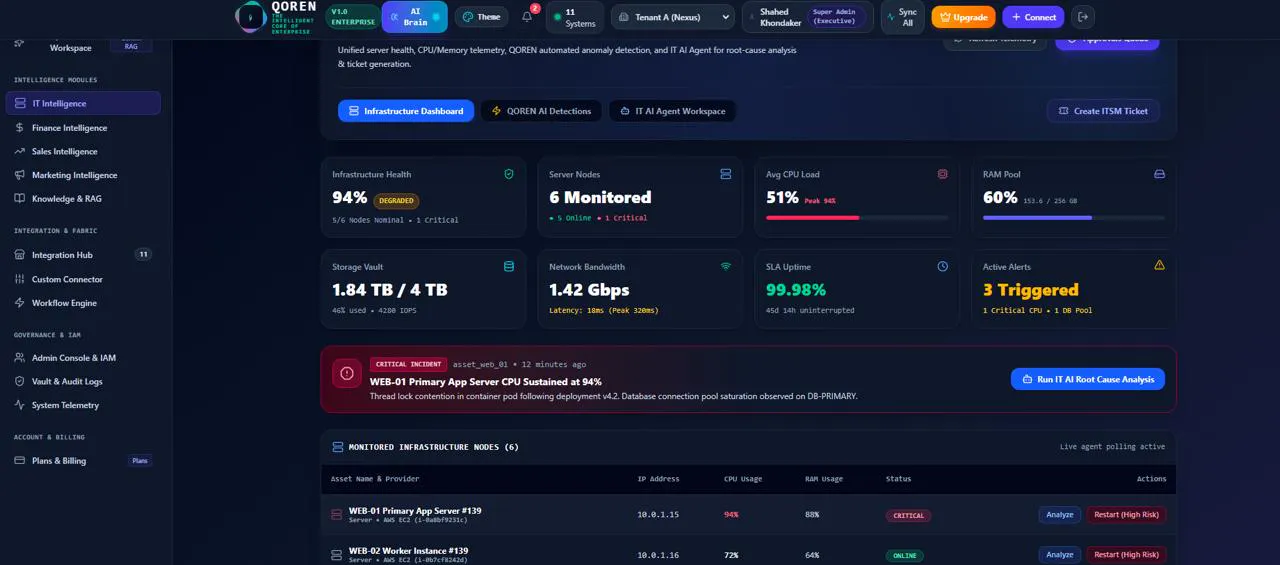
Task: Click the Avg CPU Load progress bar
Action: click(857, 217)
